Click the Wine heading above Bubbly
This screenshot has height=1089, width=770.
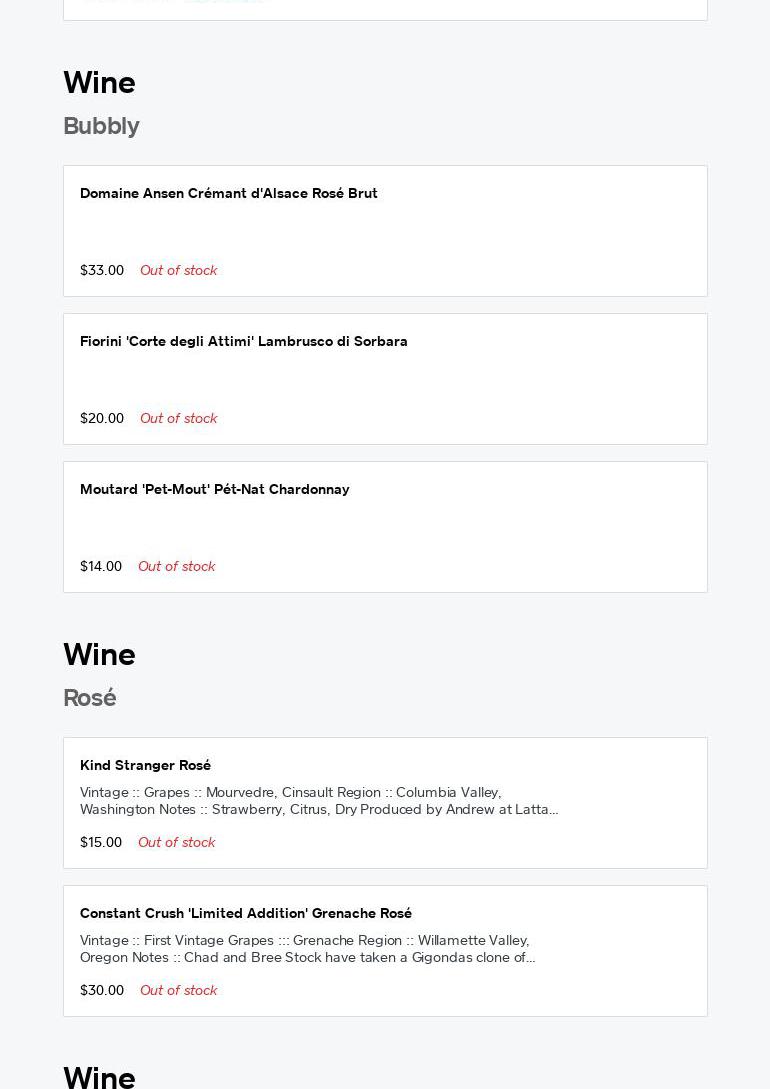click(x=99, y=83)
